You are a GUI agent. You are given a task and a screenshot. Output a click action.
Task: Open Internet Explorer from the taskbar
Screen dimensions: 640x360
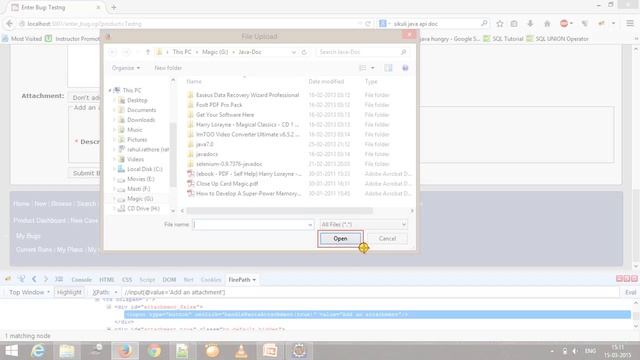(38, 351)
